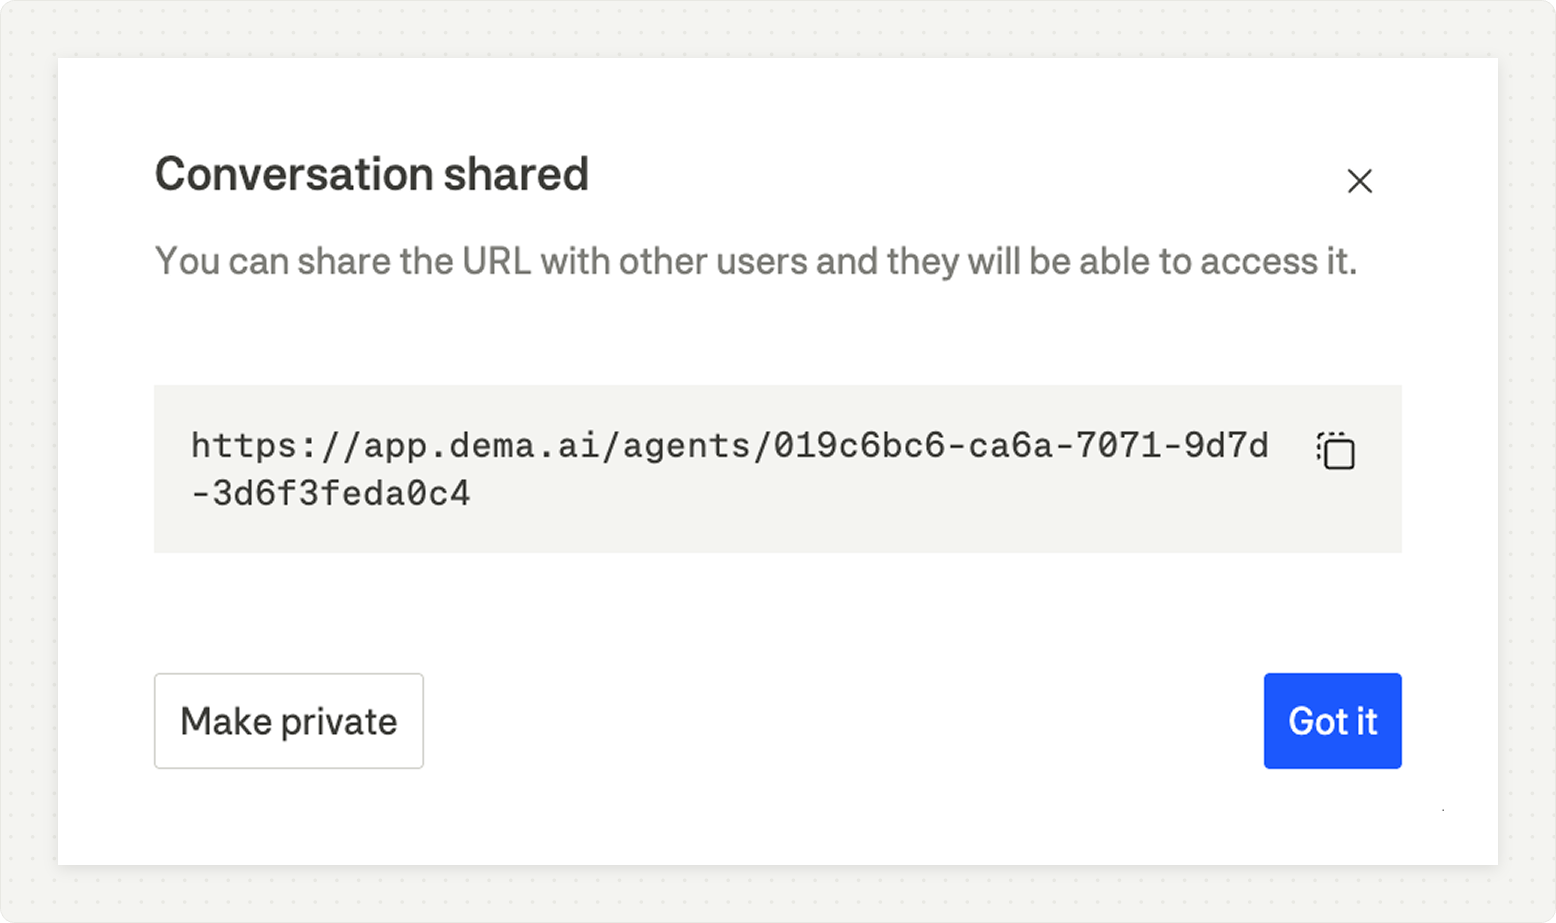The width and height of the screenshot is (1556, 923).
Task: Select the Conversation shared heading
Action: pyautogui.click(x=371, y=174)
